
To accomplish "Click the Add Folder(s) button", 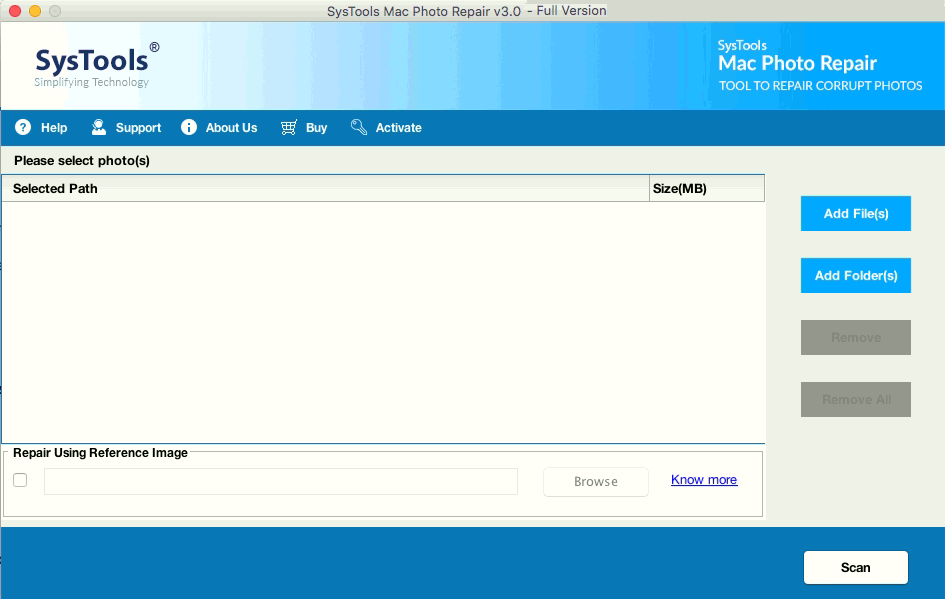I will (x=856, y=275).
